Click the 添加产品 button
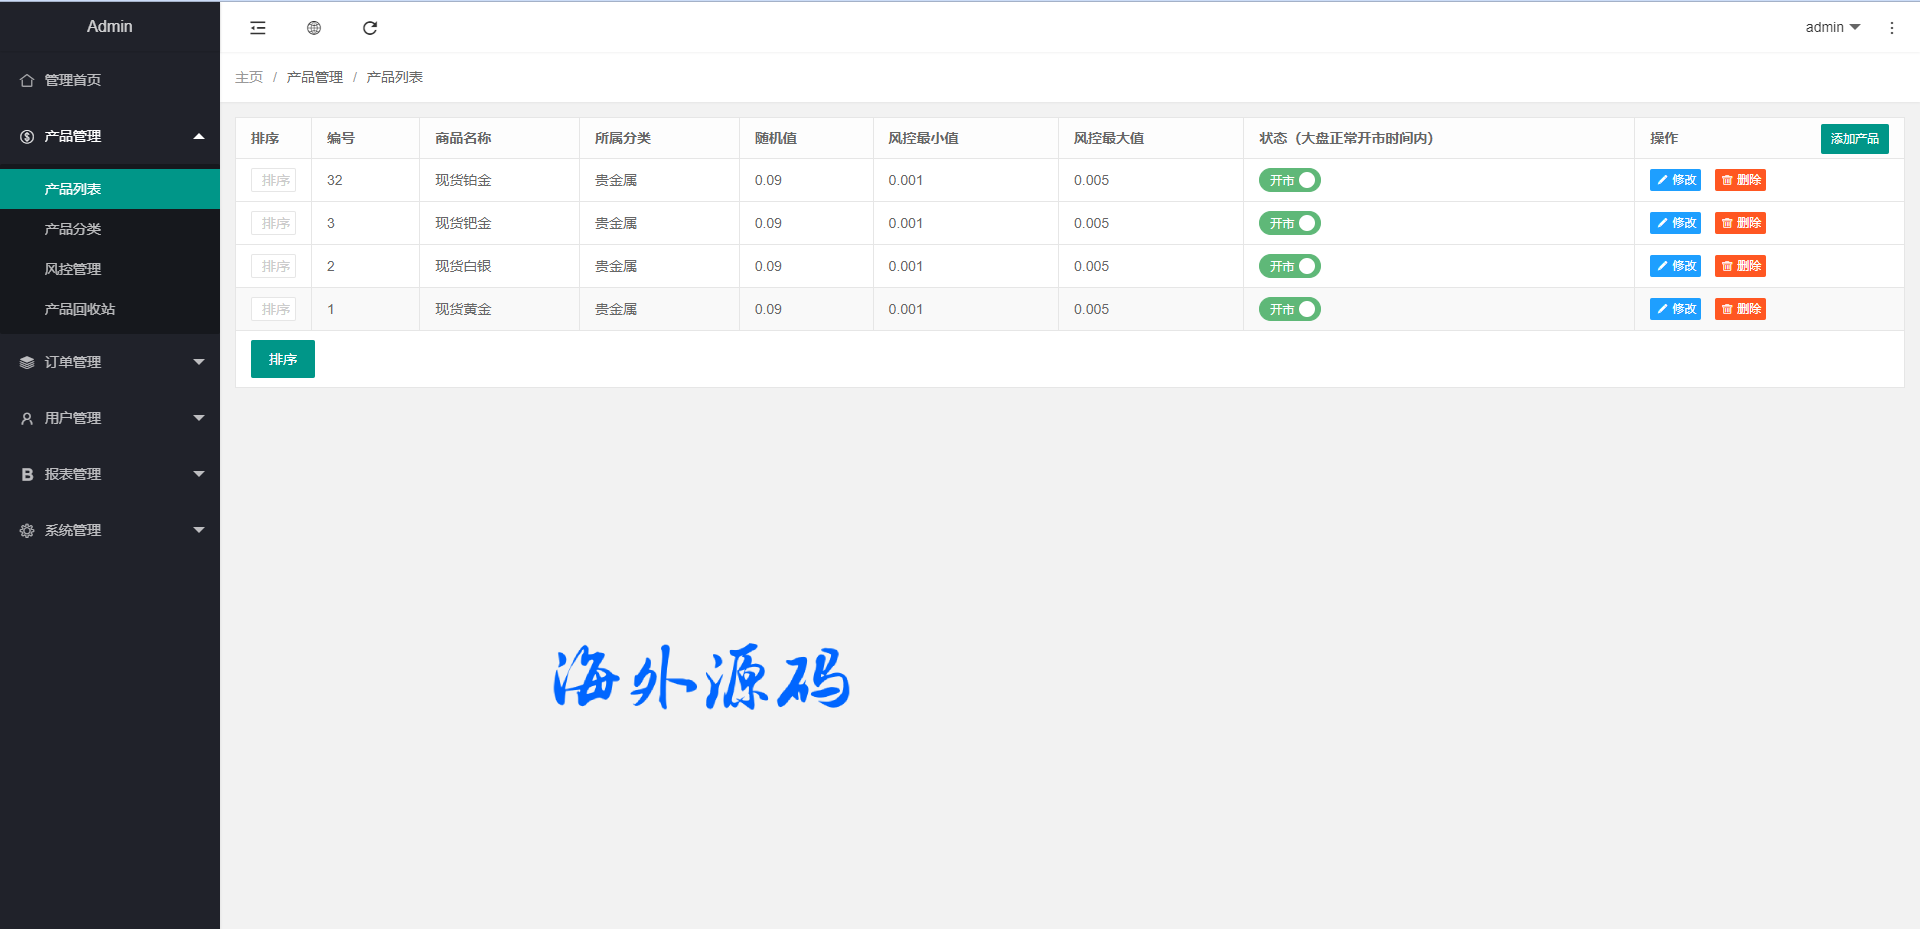1920x929 pixels. pos(1854,139)
